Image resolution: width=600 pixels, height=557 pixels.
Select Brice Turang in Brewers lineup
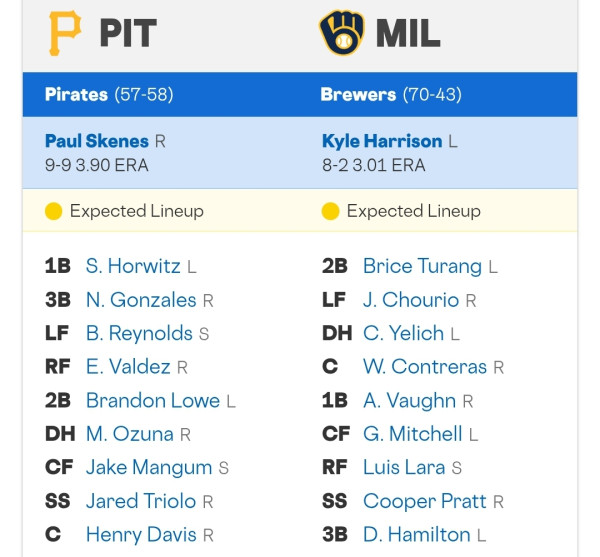[422, 266]
